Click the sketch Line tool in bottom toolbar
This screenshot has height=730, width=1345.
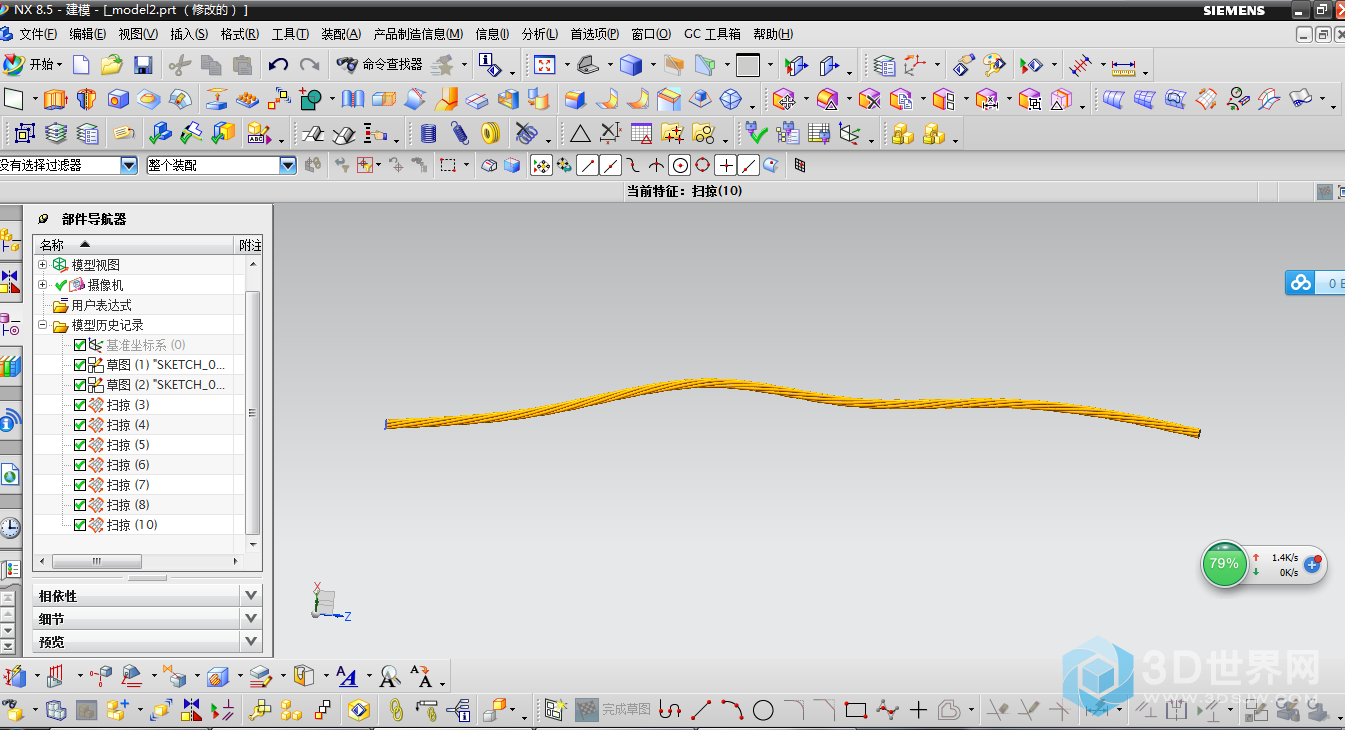pyautogui.click(x=701, y=710)
